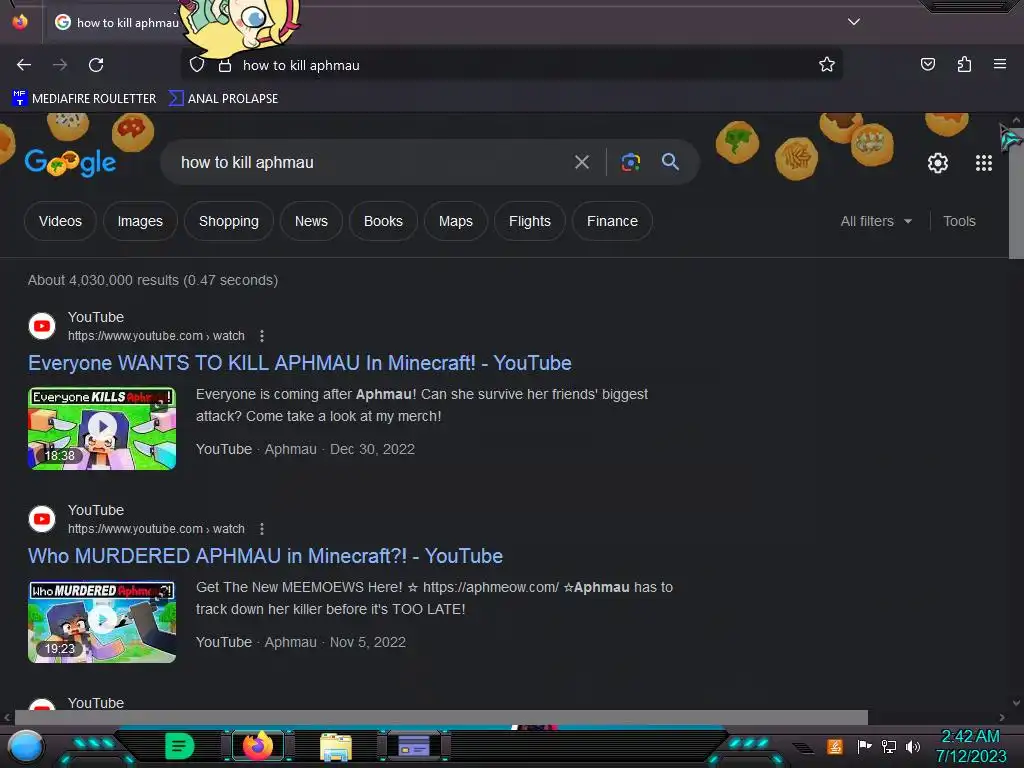
Task: Open more options for second YouTube result
Action: (262, 529)
